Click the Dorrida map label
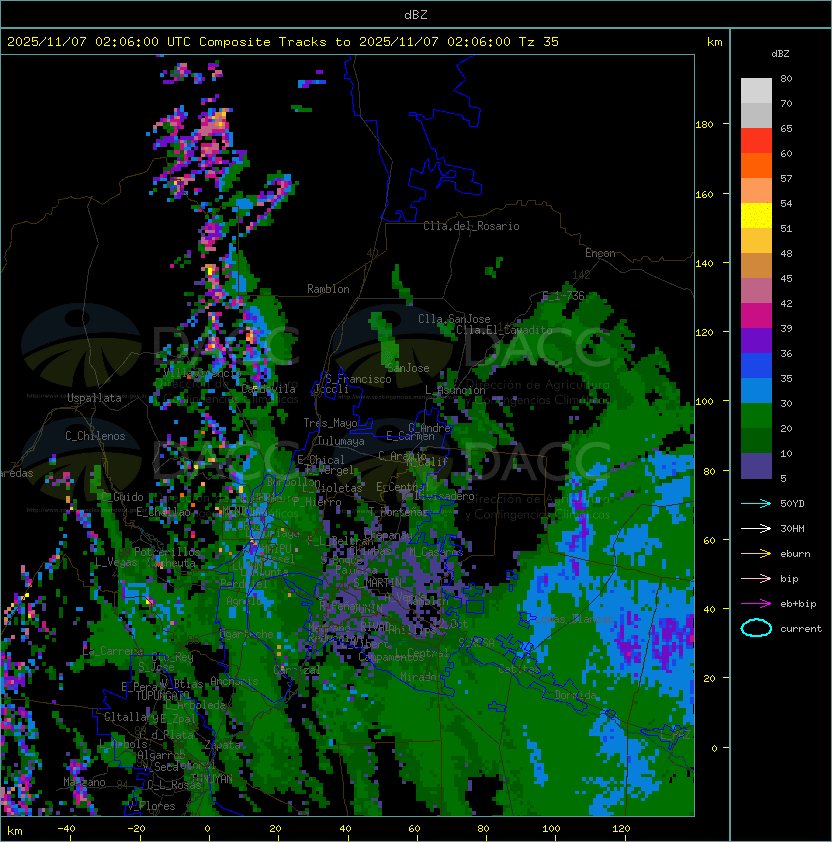 pyautogui.click(x=575, y=695)
